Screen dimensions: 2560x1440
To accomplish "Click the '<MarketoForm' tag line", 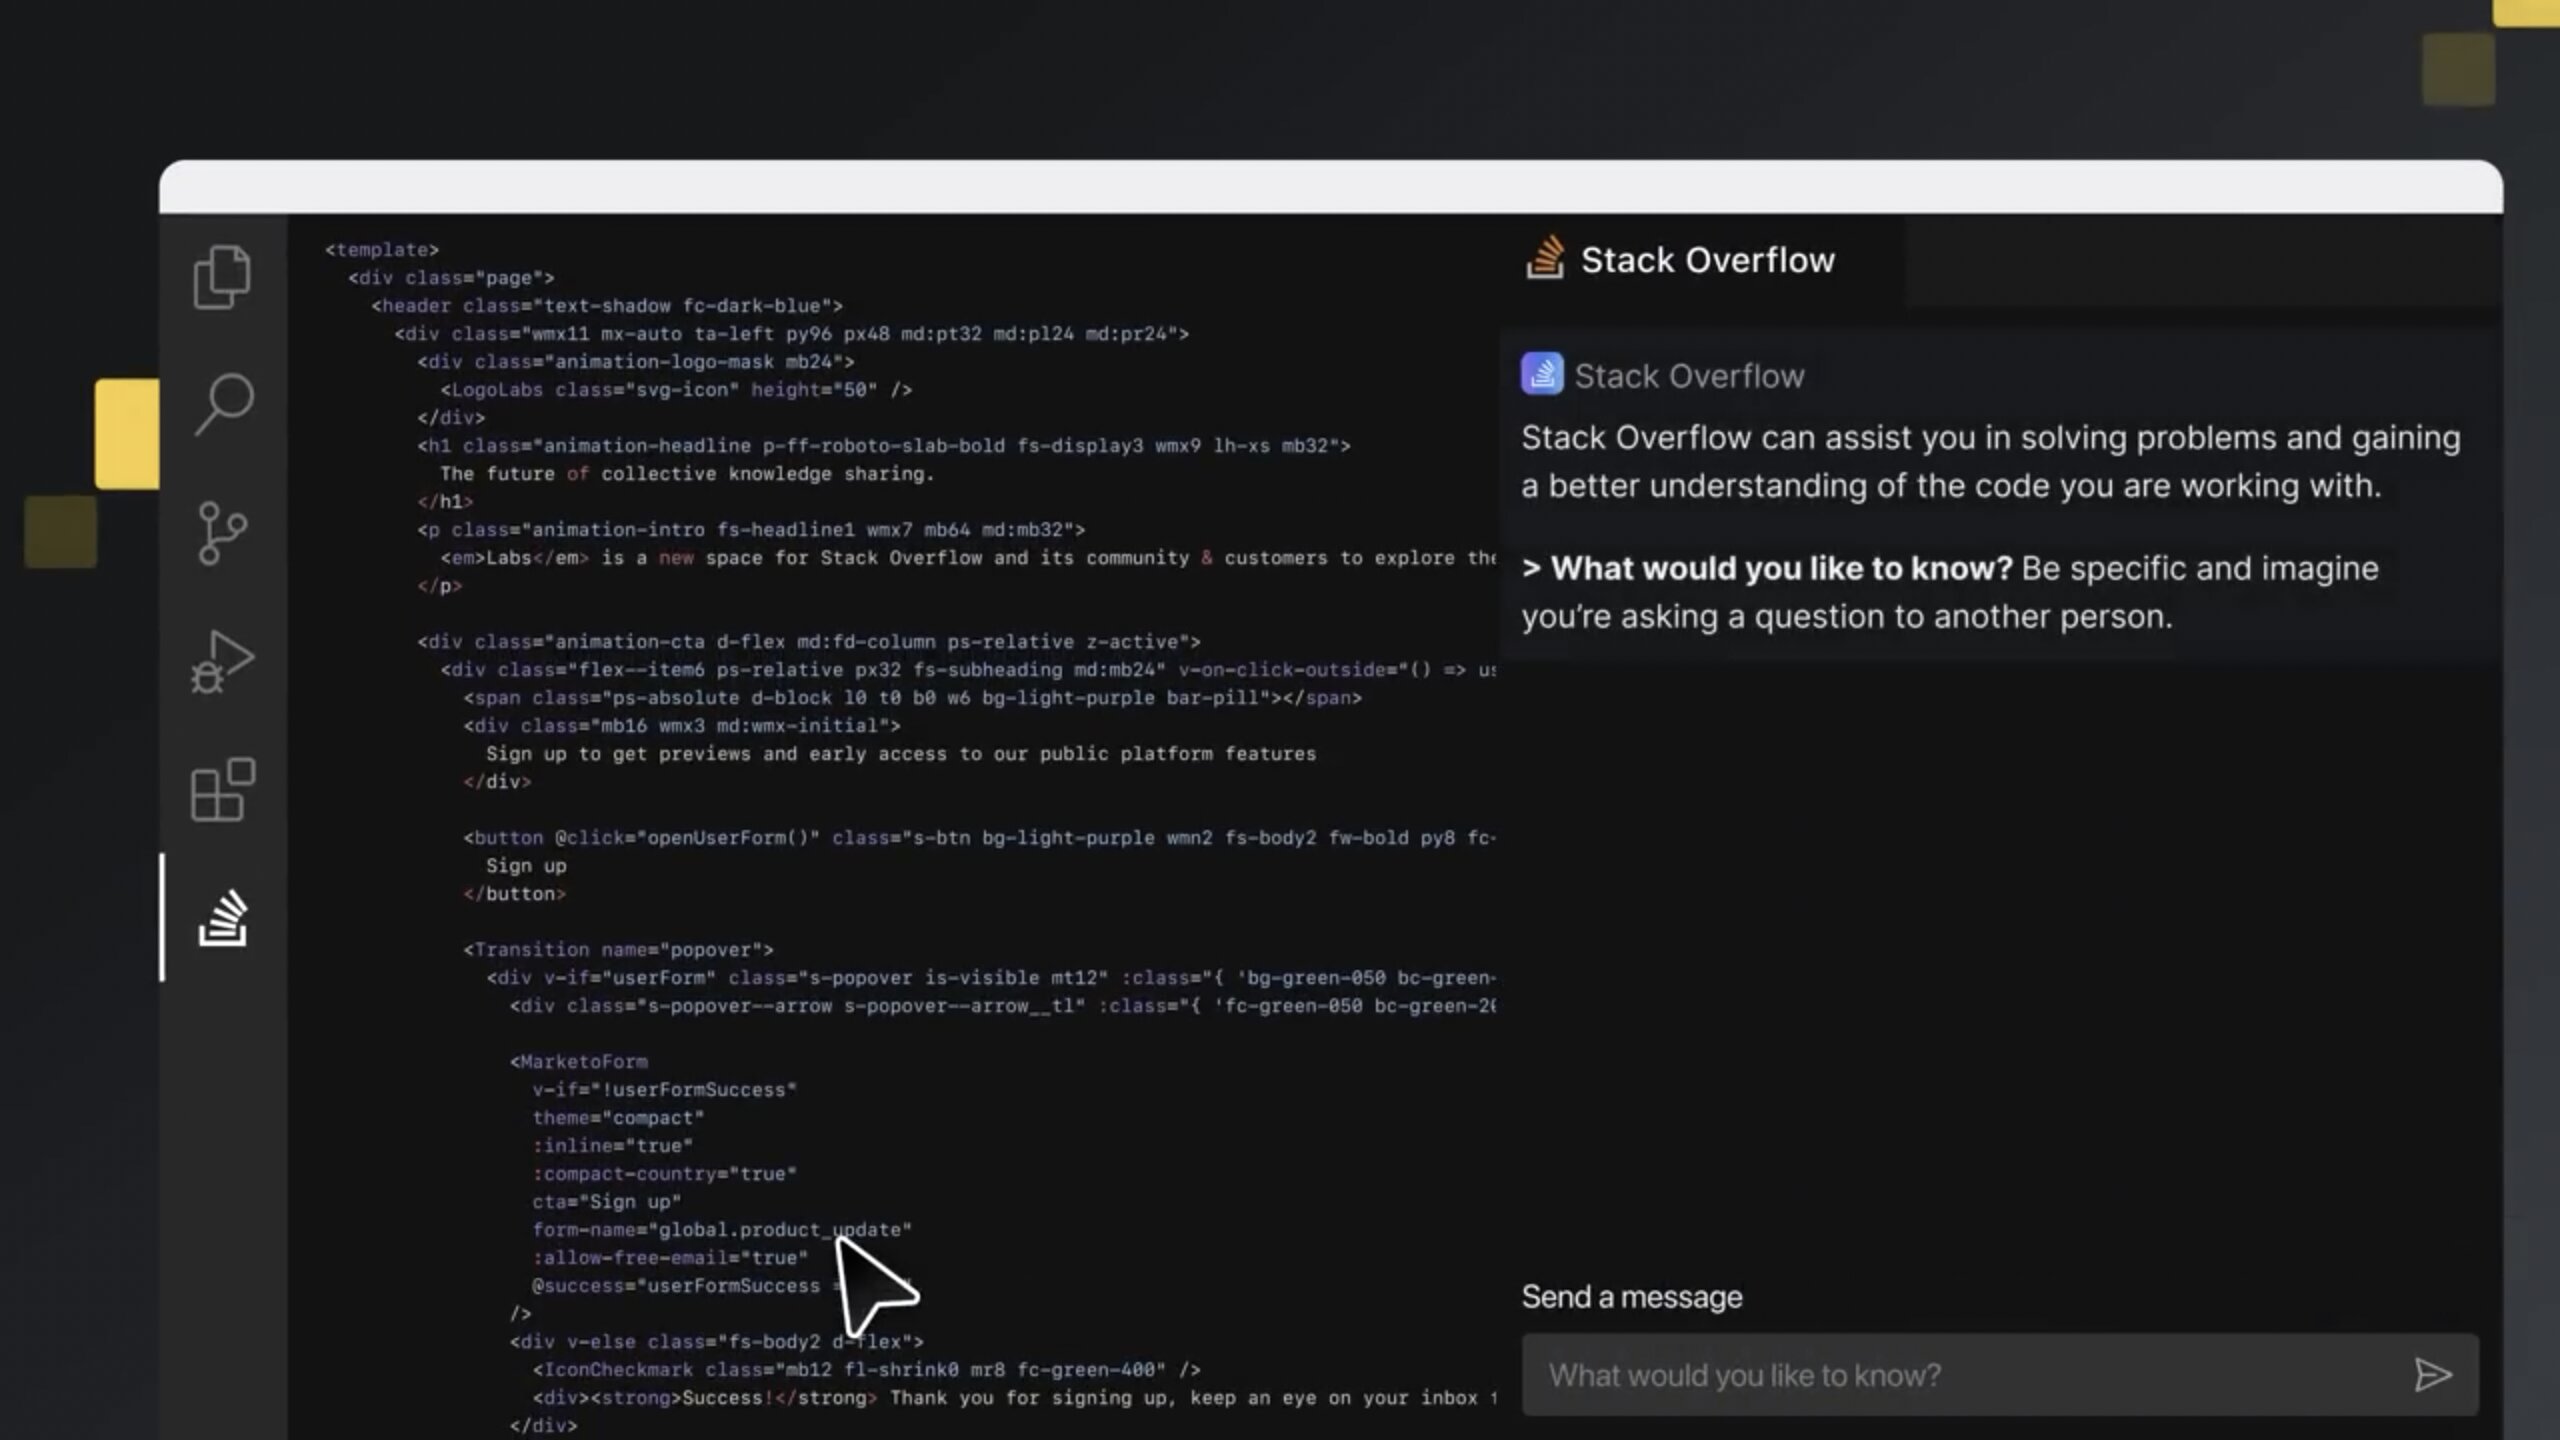I will tap(579, 1062).
